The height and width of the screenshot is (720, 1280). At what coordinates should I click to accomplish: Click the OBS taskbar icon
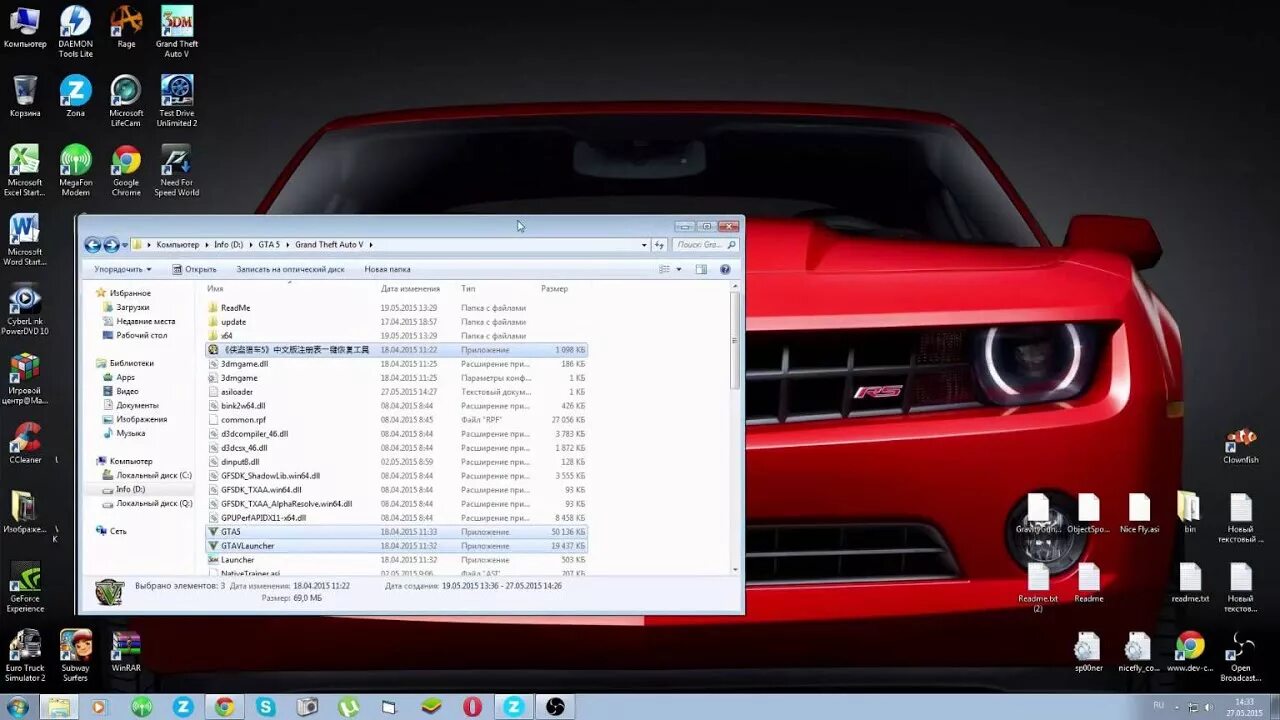click(x=554, y=706)
